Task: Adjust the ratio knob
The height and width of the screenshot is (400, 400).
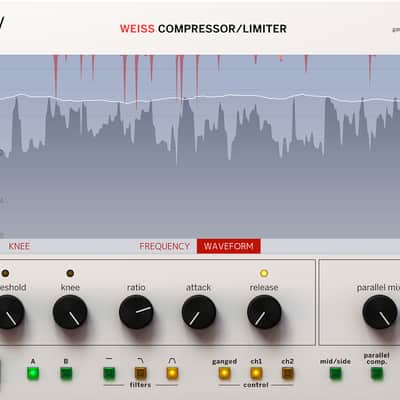Action: (136, 312)
